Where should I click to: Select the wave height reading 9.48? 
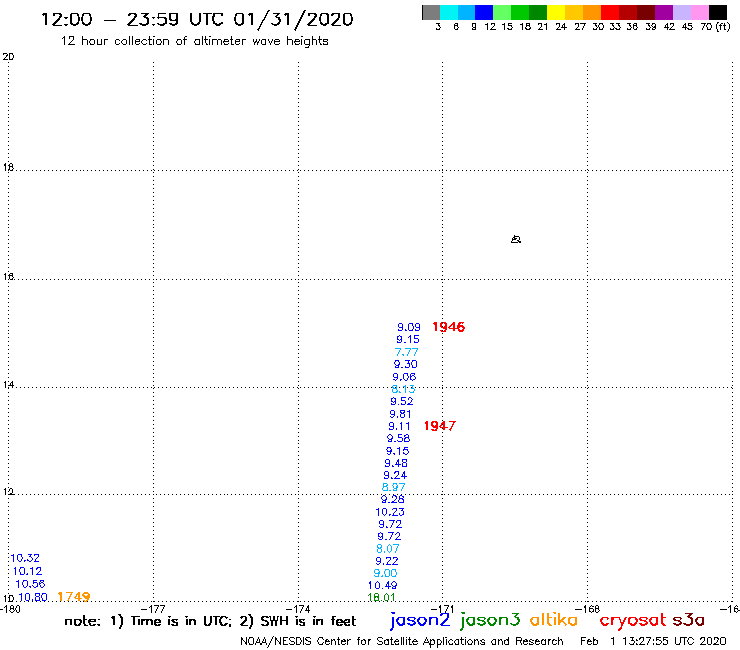(396, 463)
